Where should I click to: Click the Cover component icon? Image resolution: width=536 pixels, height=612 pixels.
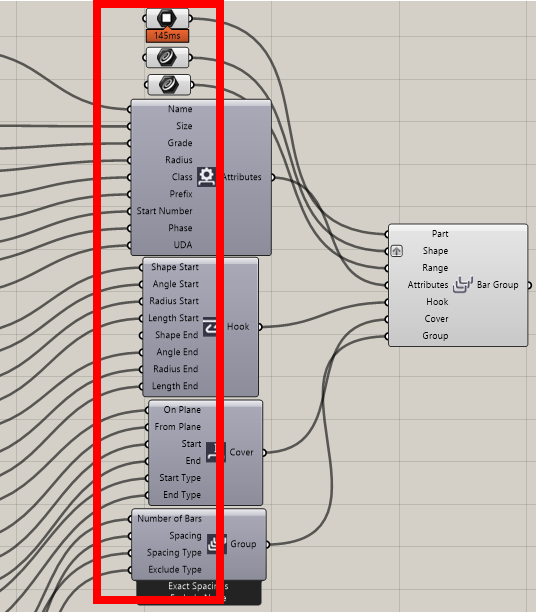click(x=216, y=452)
